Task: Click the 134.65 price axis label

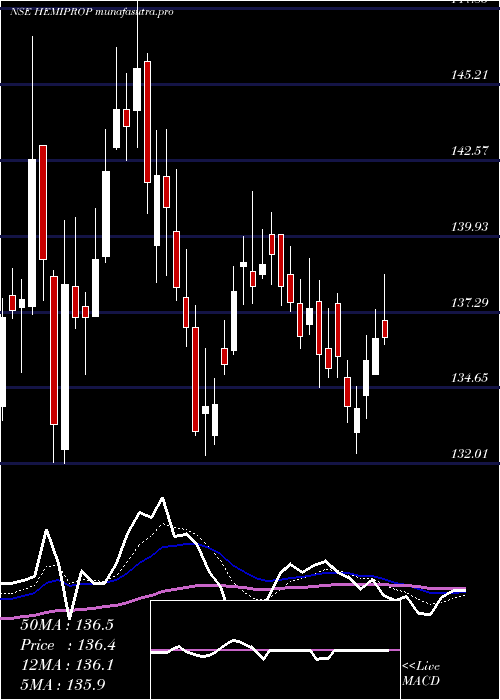Action: (x=469, y=378)
